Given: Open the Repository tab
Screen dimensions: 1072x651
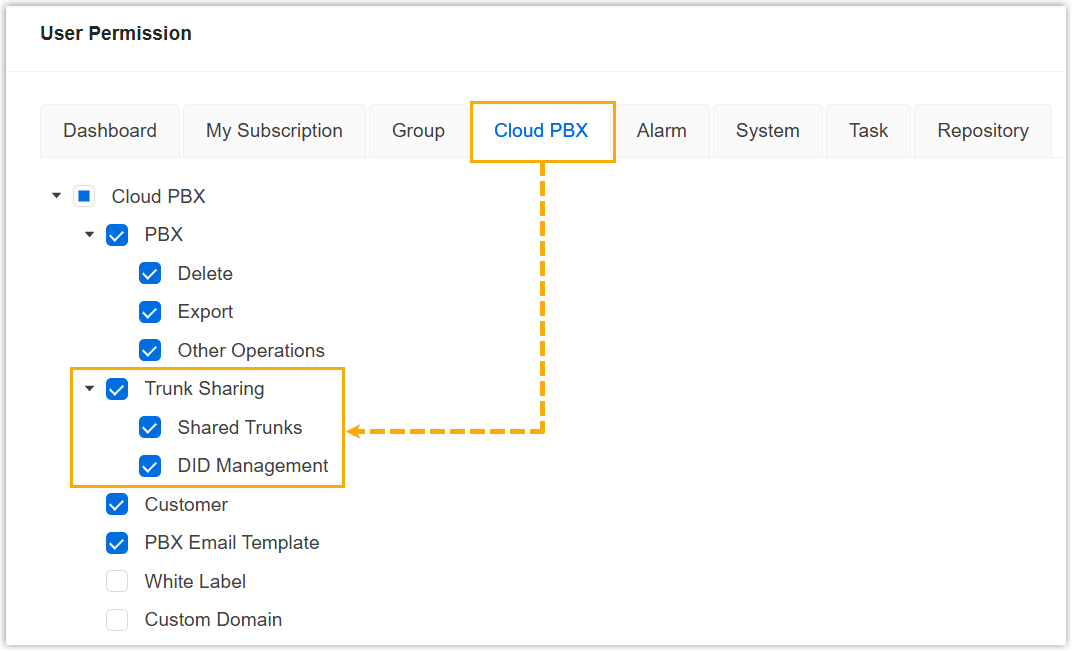Looking at the screenshot, I should pyautogui.click(x=983, y=131).
